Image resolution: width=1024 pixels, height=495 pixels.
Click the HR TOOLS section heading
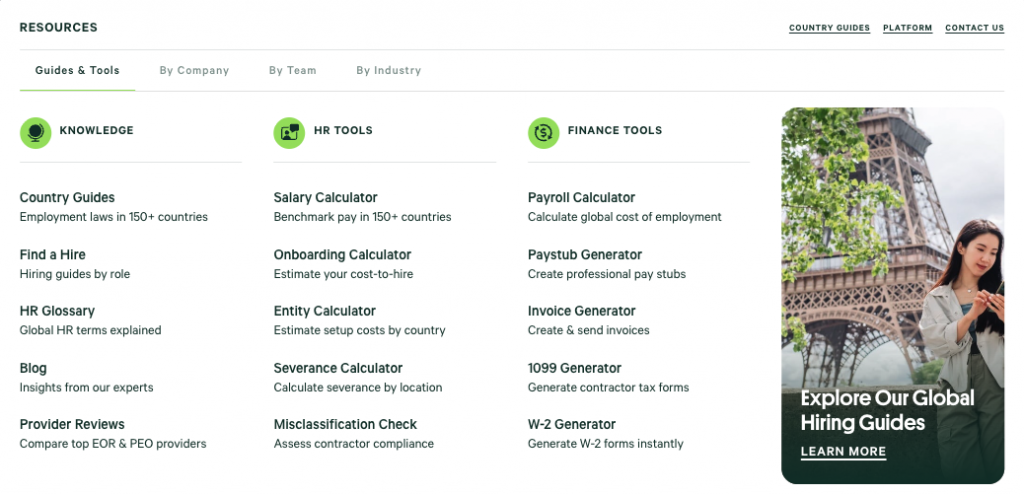pos(343,131)
